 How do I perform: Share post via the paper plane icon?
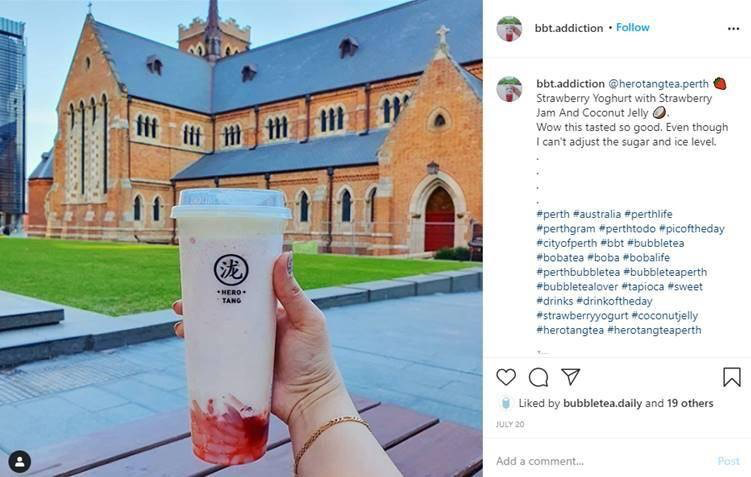[x=571, y=377]
